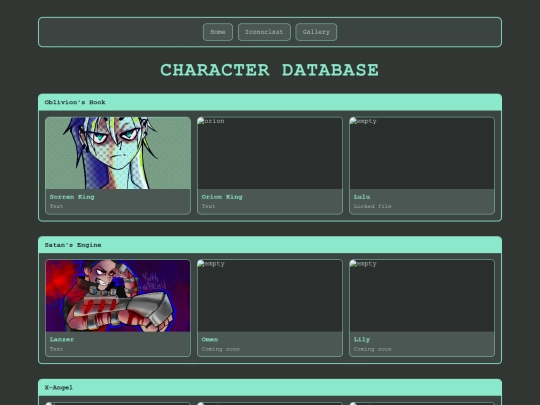Click 'Coming soon' text under Lily
The width and height of the screenshot is (540, 405).
pos(373,349)
